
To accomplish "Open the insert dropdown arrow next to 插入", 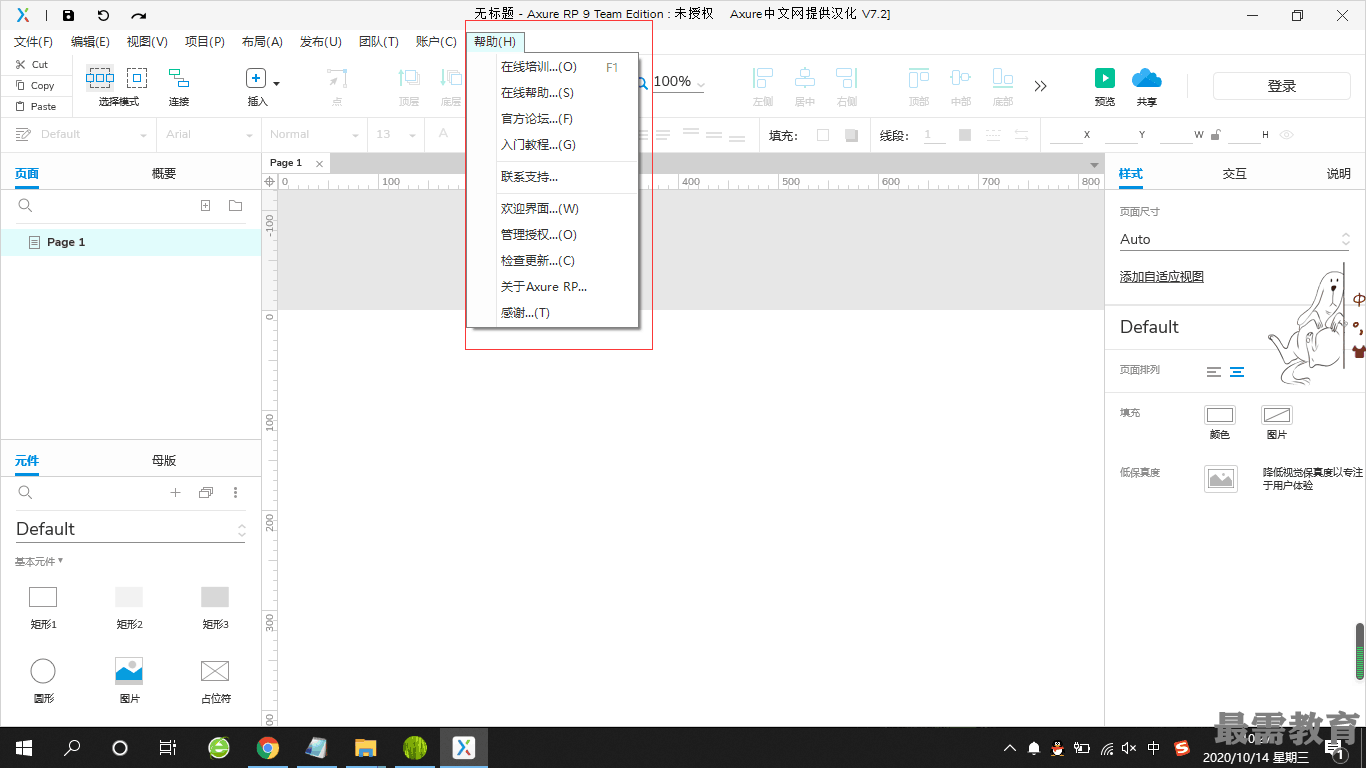I will pyautogui.click(x=277, y=84).
